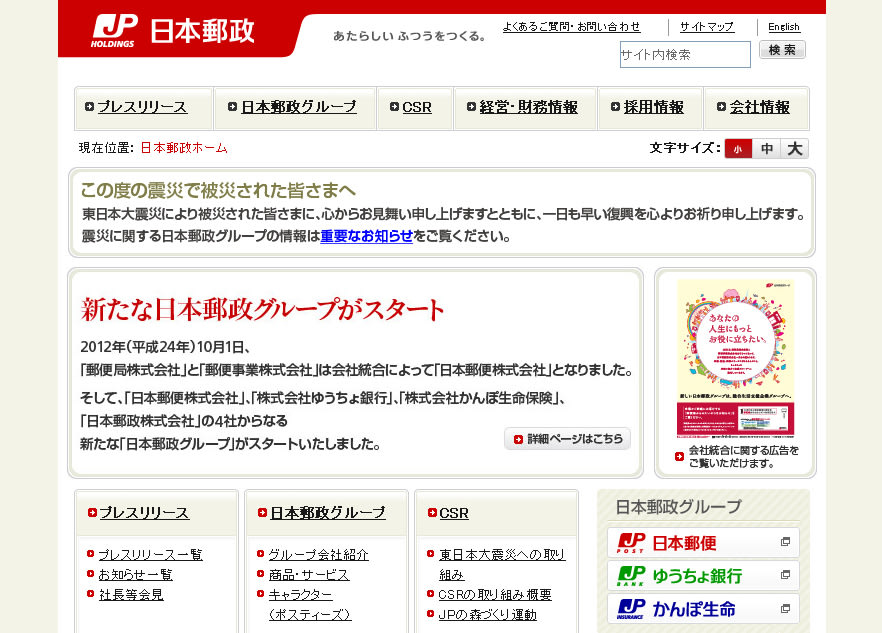Image resolution: width=882 pixels, height=633 pixels.
Task: Set text size to large (大)
Action: coord(795,149)
